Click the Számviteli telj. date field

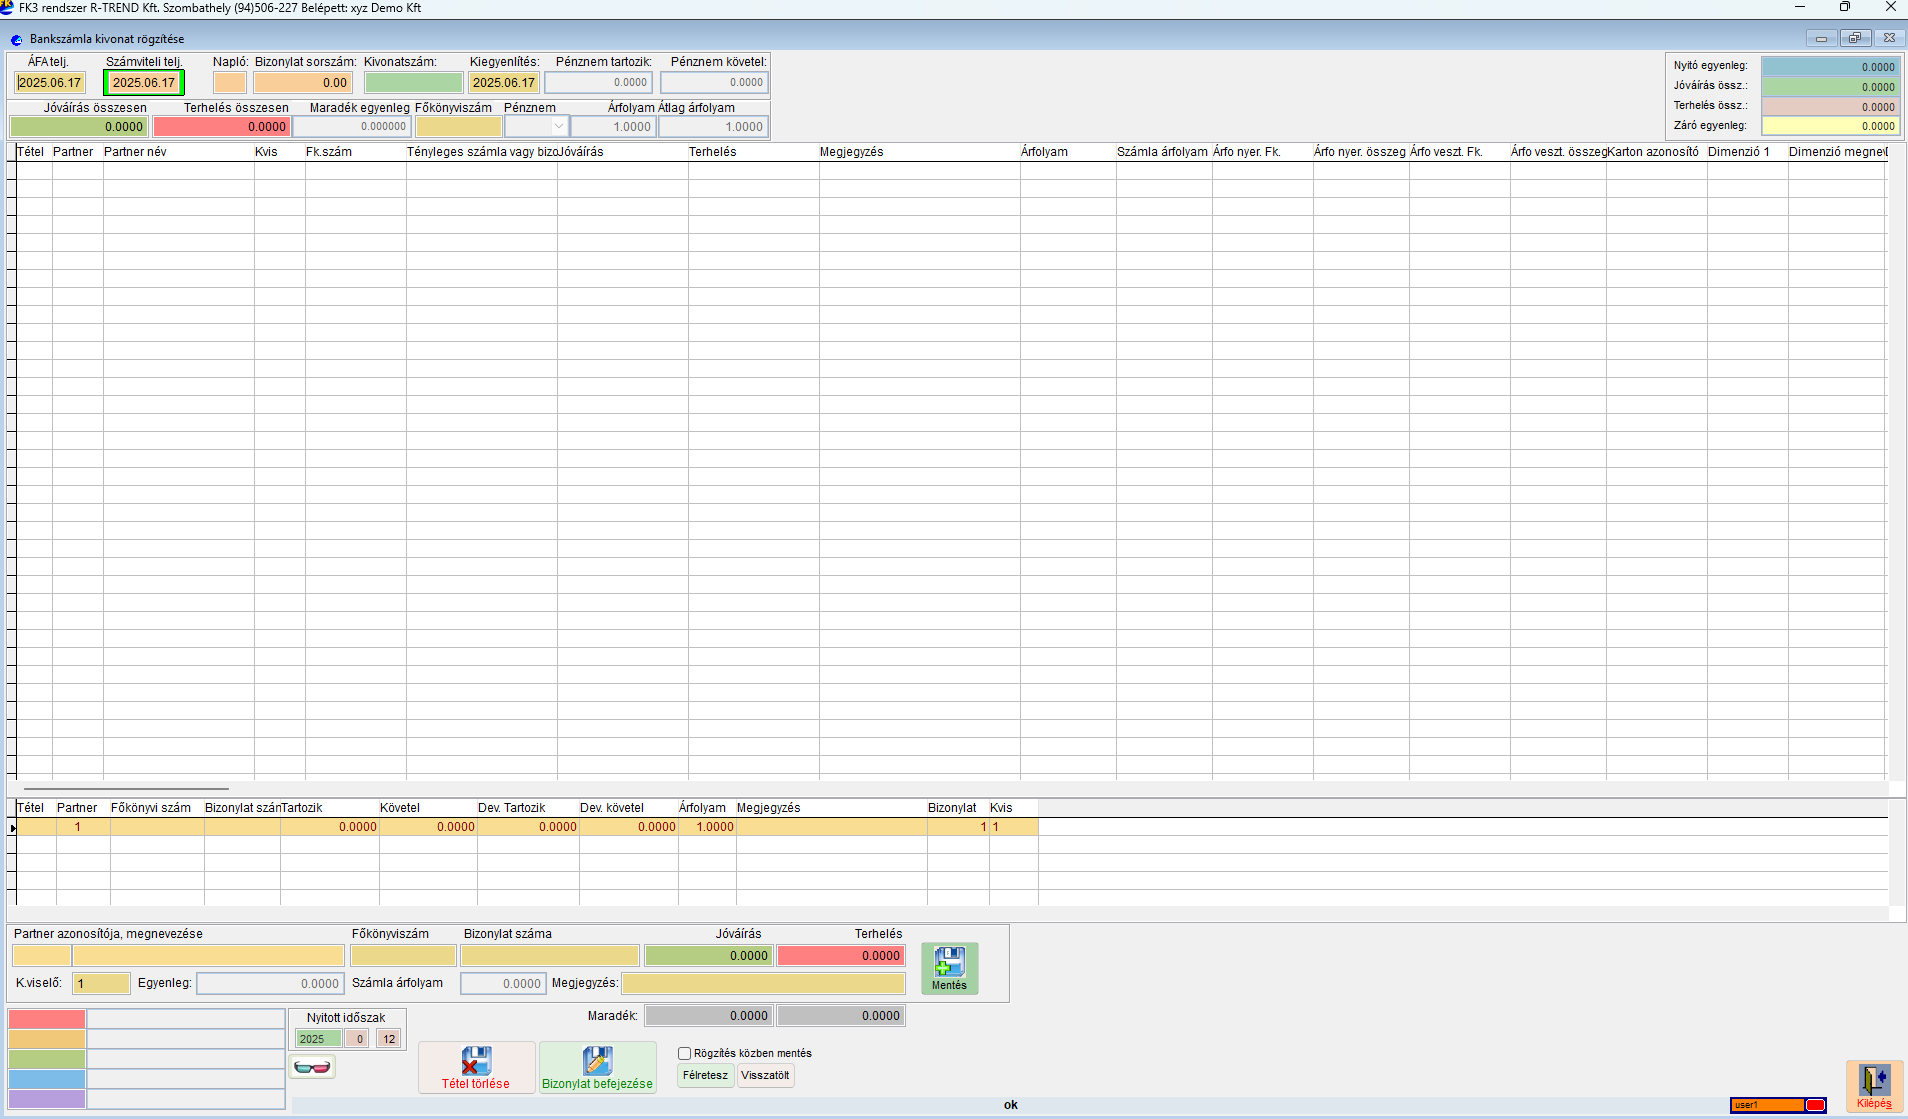coord(144,83)
